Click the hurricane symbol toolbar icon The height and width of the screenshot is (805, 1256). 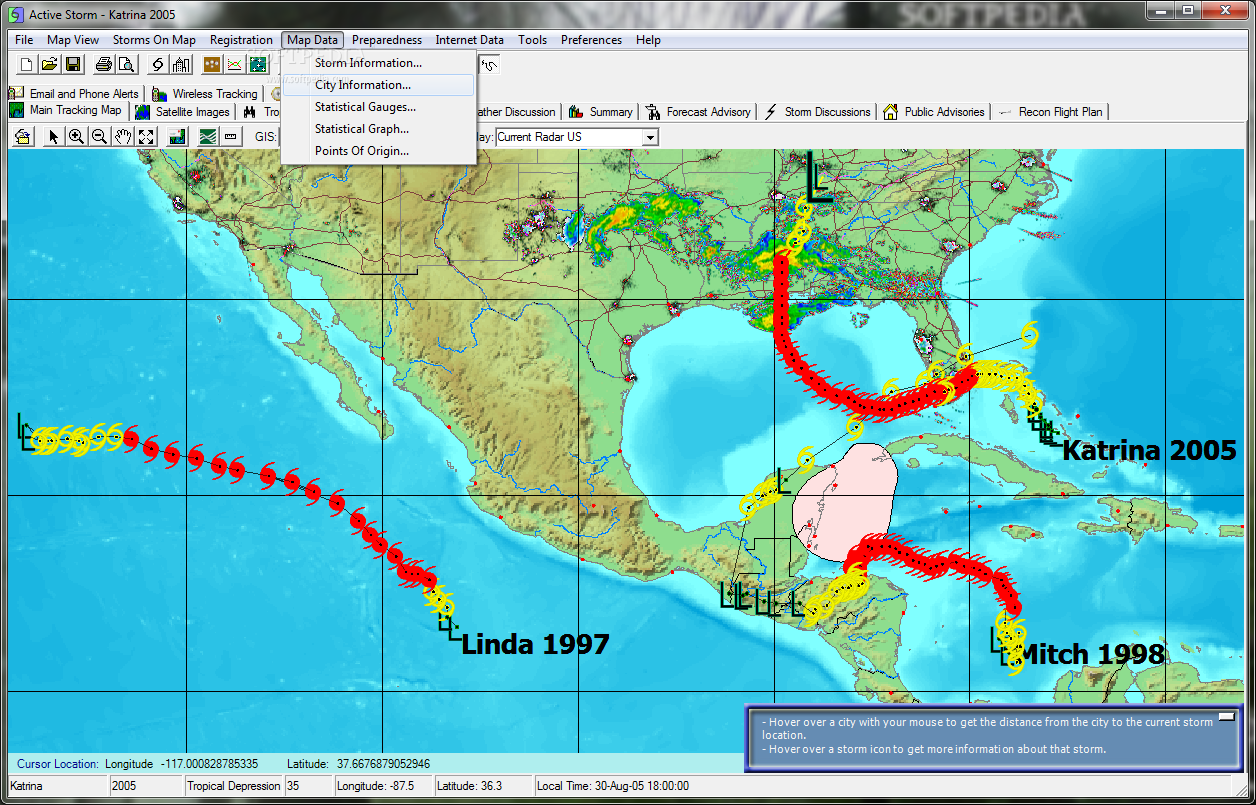click(x=159, y=65)
